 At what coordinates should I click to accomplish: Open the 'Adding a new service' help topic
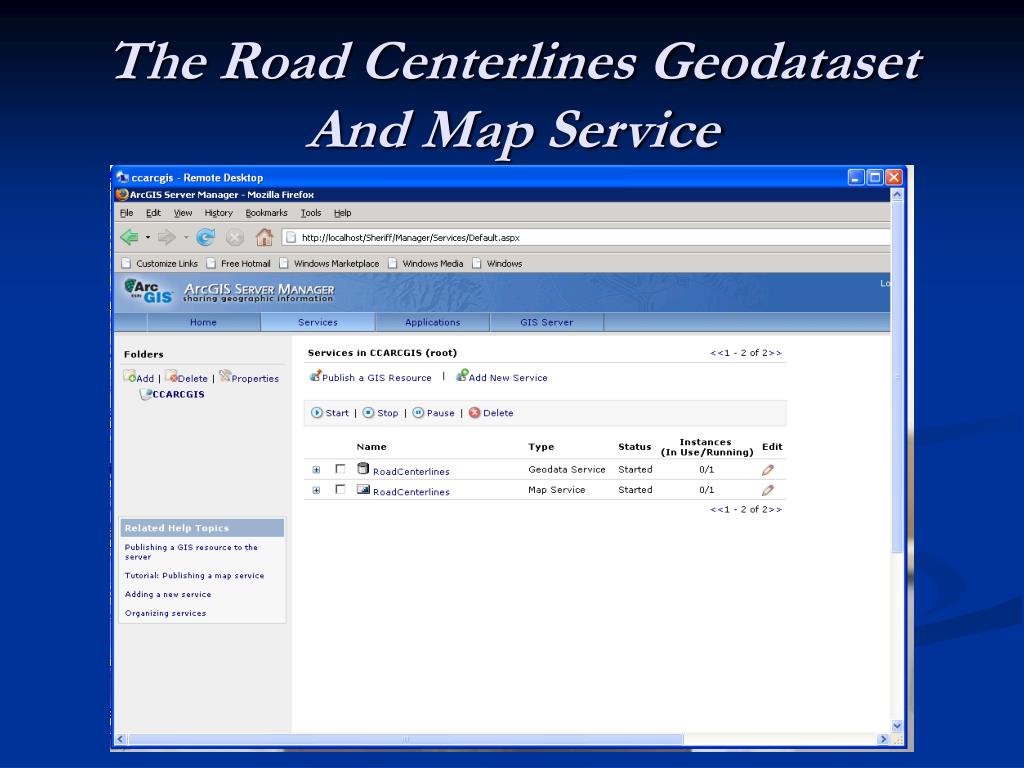[x=168, y=594]
